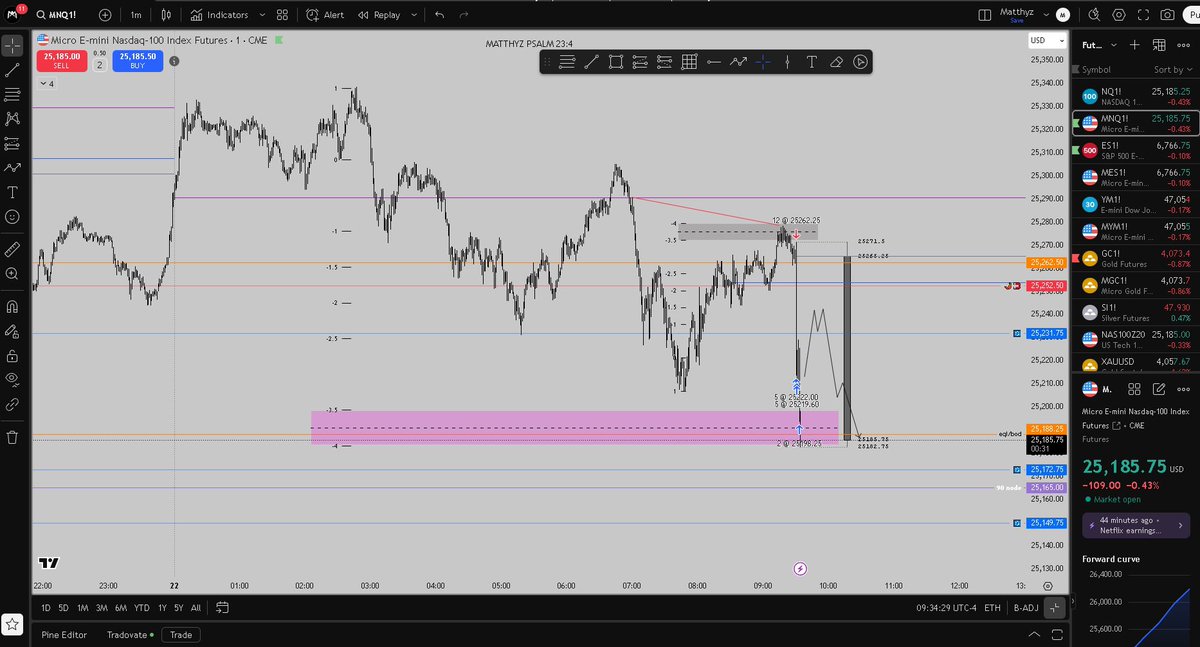Click the play circle icon in floating toolbar
Image resolution: width=1200 pixels, height=647 pixels.
(x=860, y=62)
